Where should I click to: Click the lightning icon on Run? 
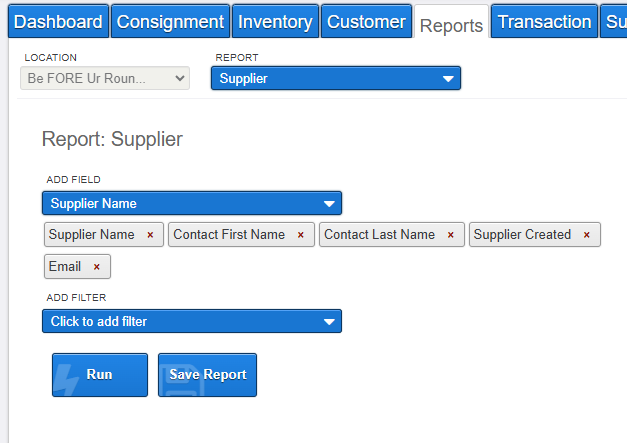pyautogui.click(x=69, y=378)
